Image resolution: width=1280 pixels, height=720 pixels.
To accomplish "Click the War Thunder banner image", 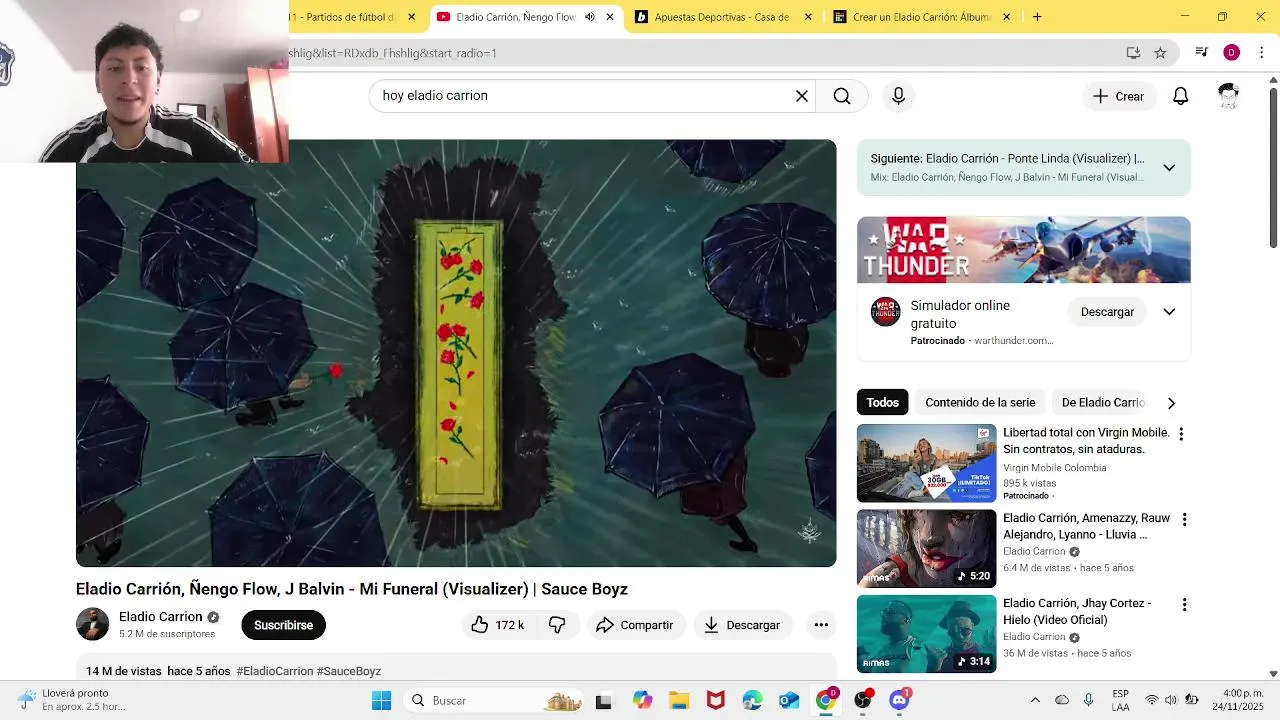I will tap(1023, 250).
